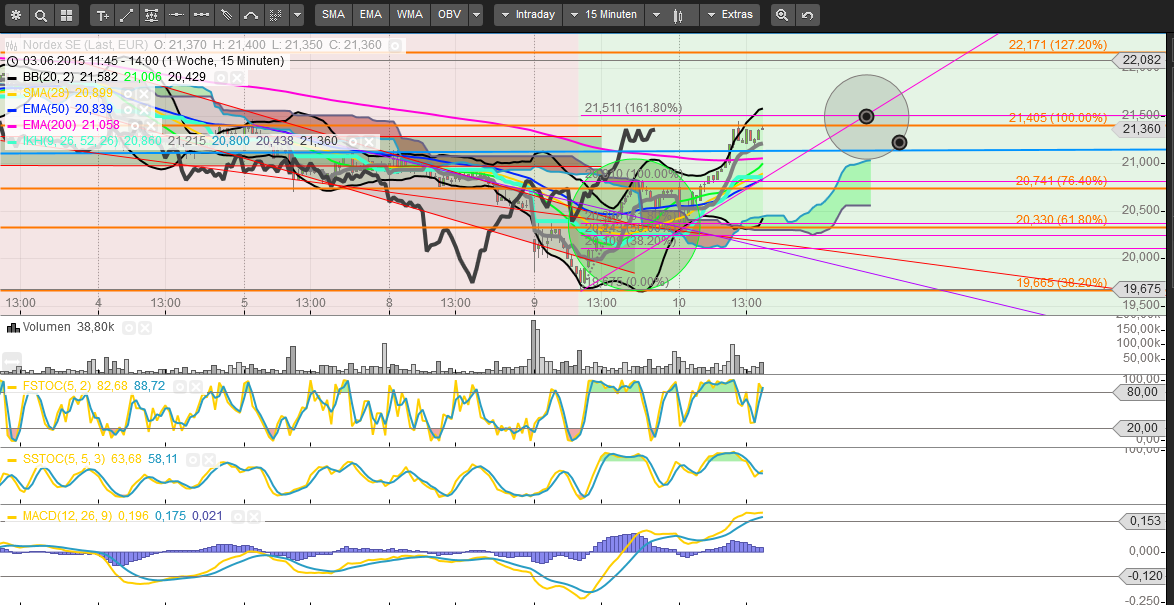Click the zoom-in magnifier icon
The image size is (1174, 612).
tap(782, 15)
